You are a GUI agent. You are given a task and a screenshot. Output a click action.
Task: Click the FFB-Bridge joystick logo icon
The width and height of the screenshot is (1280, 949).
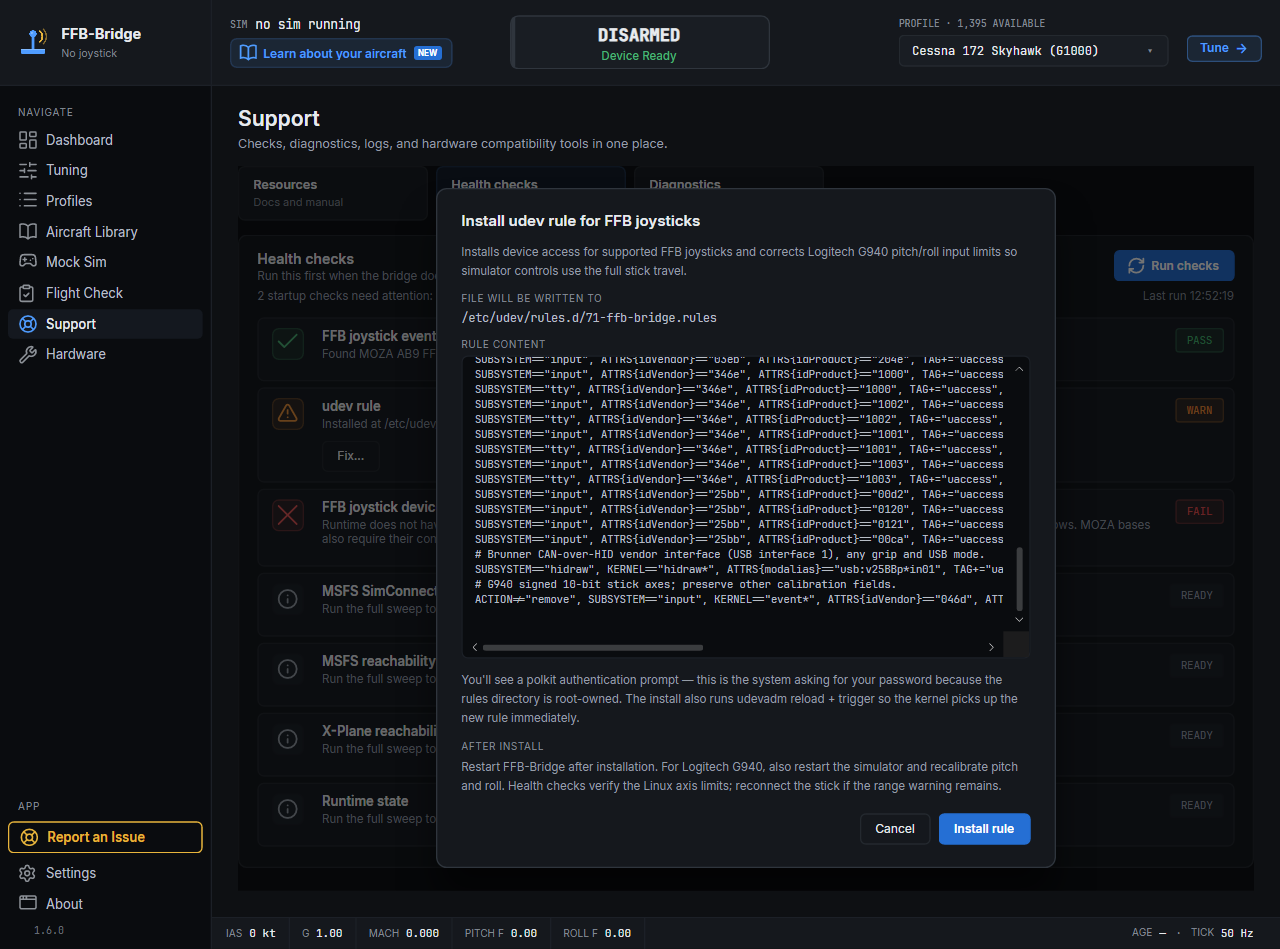33,41
